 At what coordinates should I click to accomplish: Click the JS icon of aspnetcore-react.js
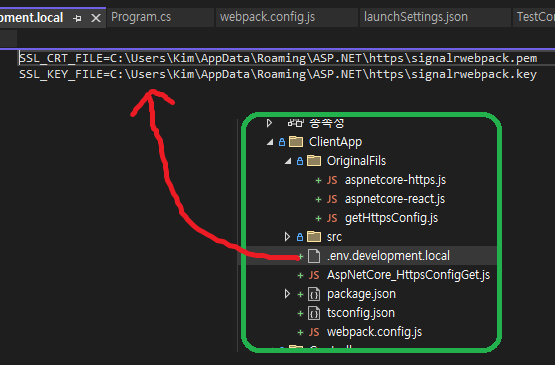tap(332, 199)
